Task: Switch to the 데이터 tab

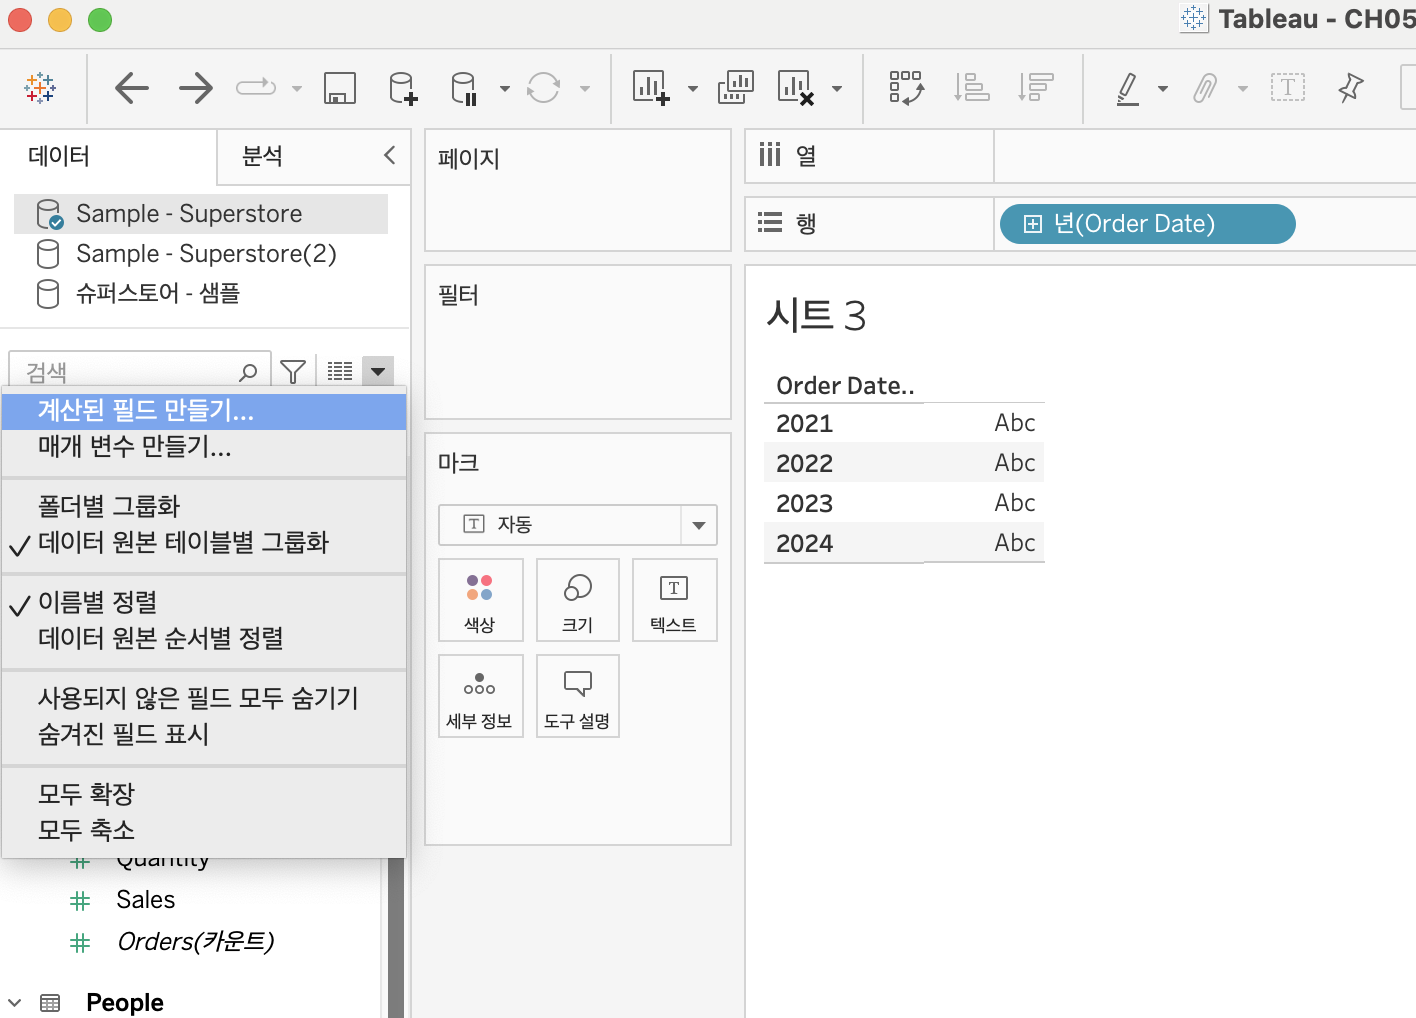Action: tap(59, 156)
